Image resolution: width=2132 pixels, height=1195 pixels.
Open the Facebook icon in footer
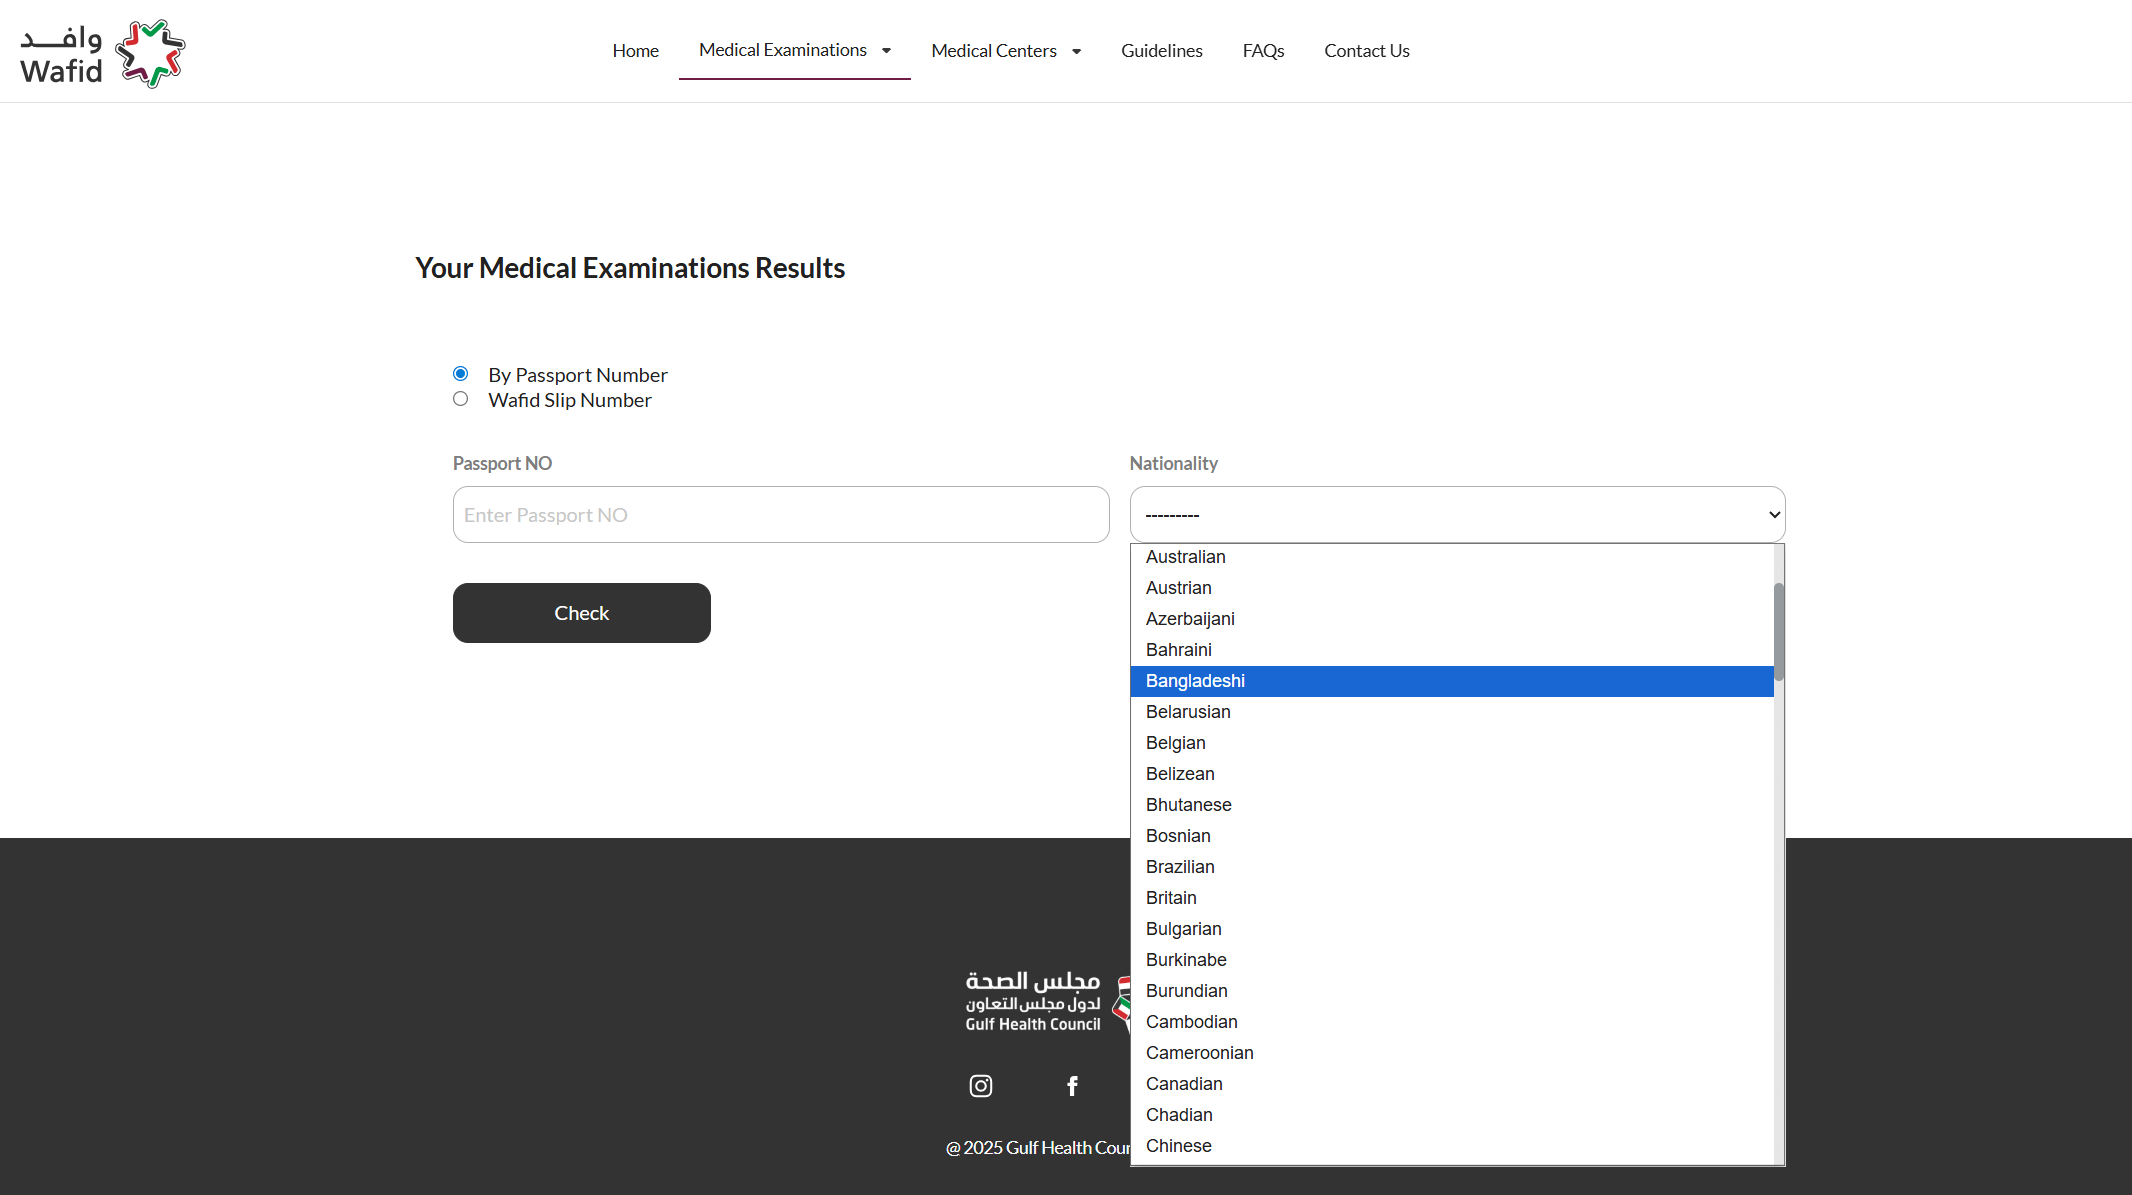(x=1072, y=1086)
